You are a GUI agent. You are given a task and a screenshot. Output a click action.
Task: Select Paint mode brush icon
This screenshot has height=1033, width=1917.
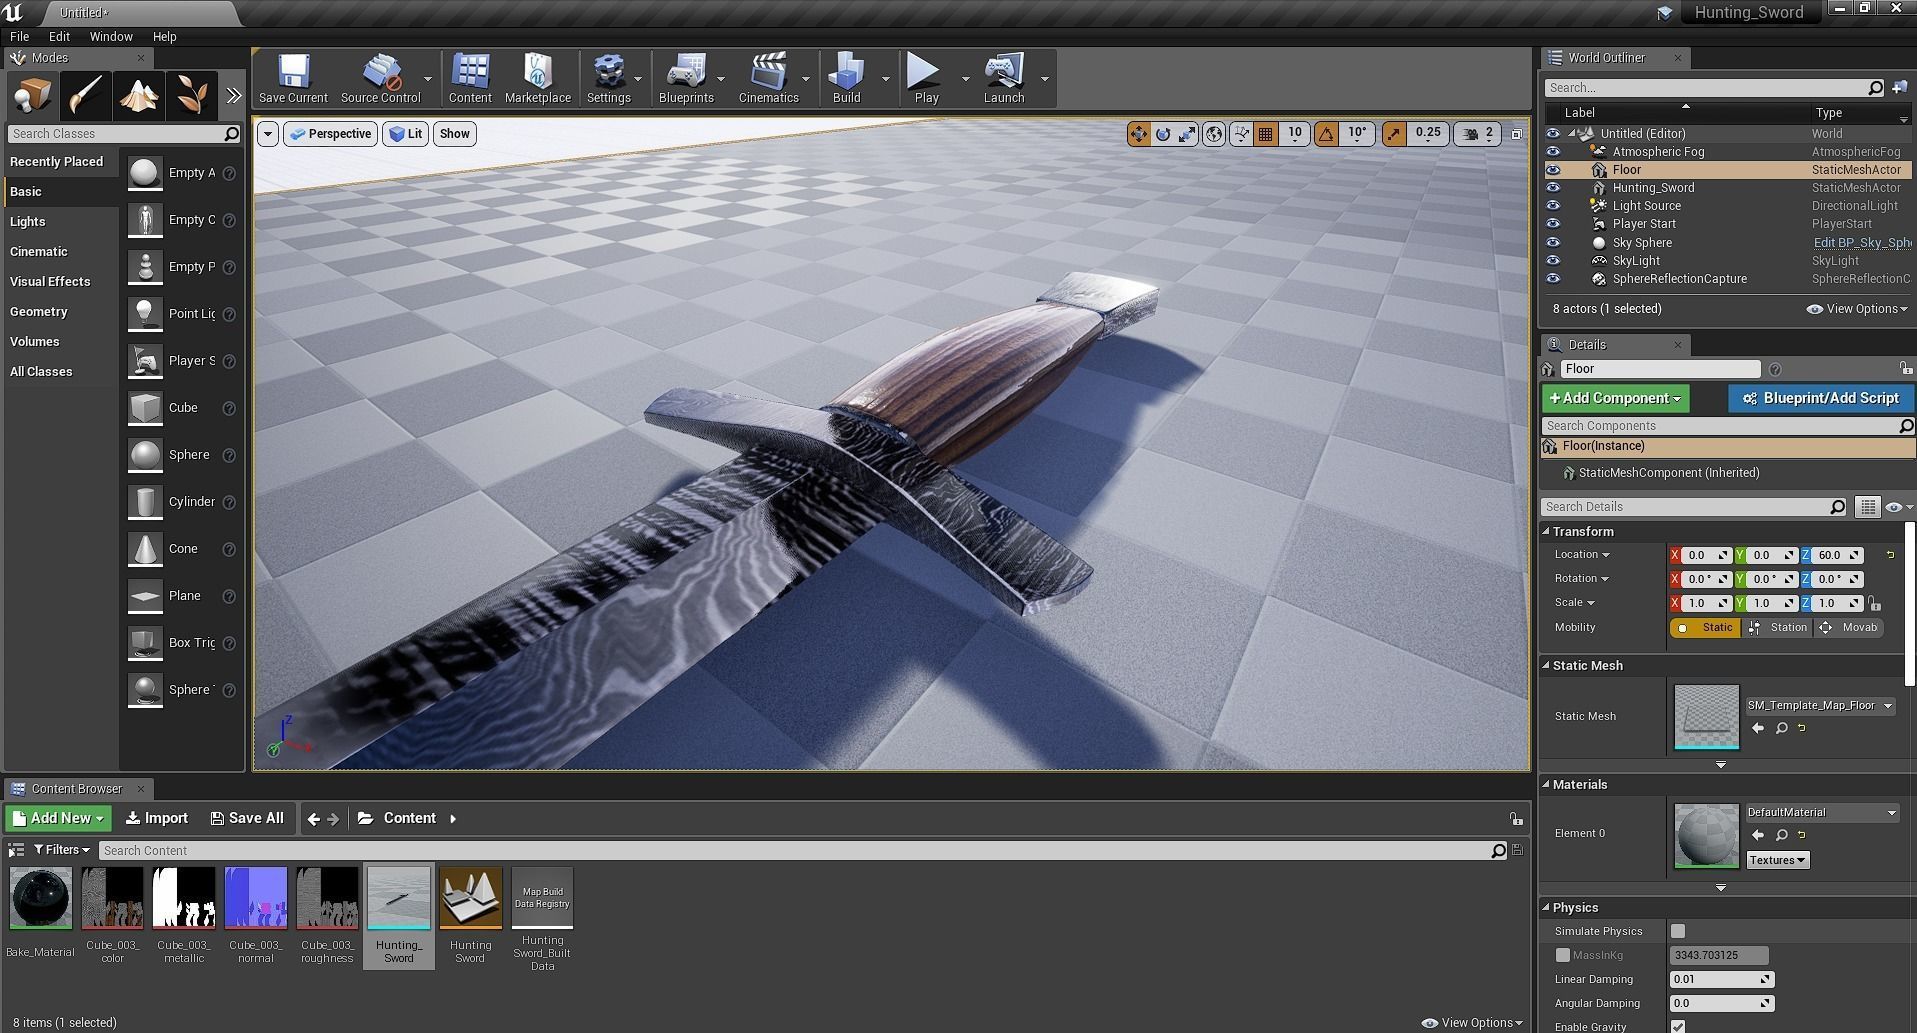(x=86, y=96)
